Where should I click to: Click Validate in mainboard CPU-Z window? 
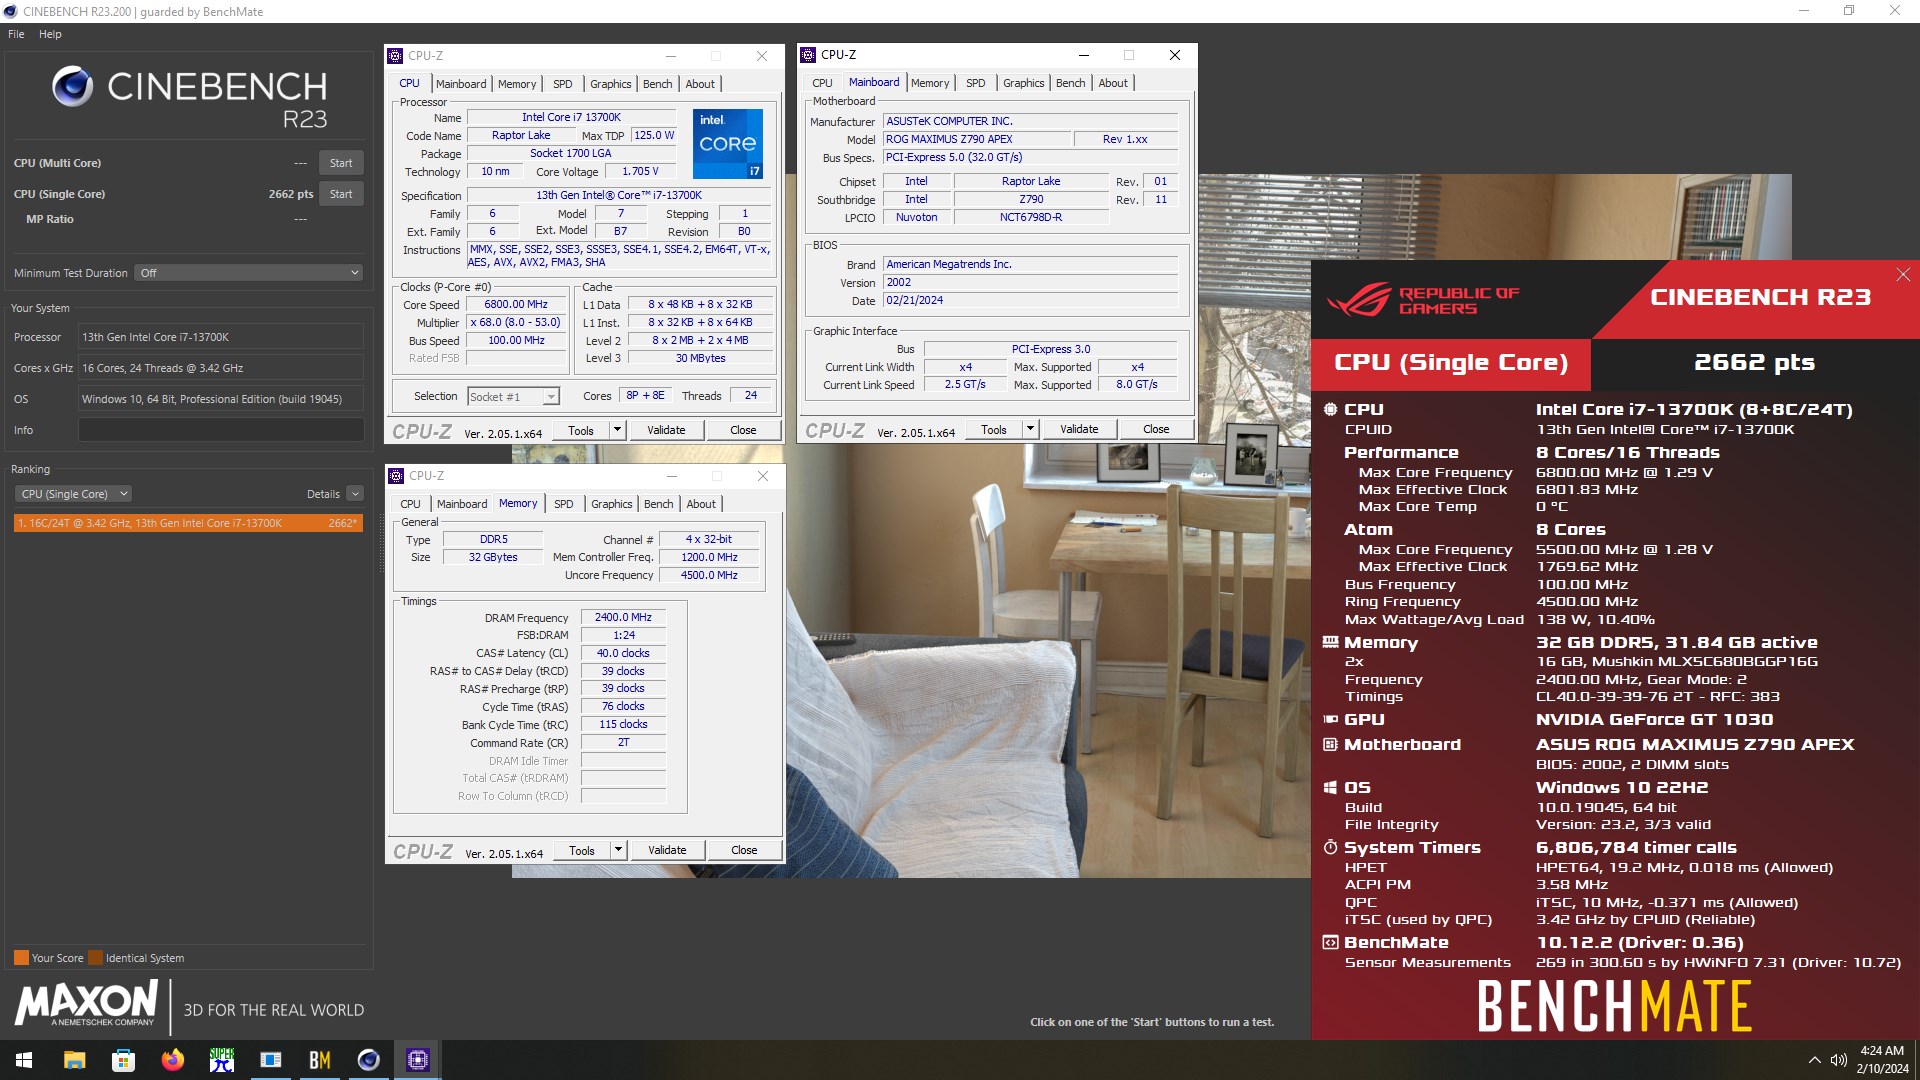coord(1079,429)
